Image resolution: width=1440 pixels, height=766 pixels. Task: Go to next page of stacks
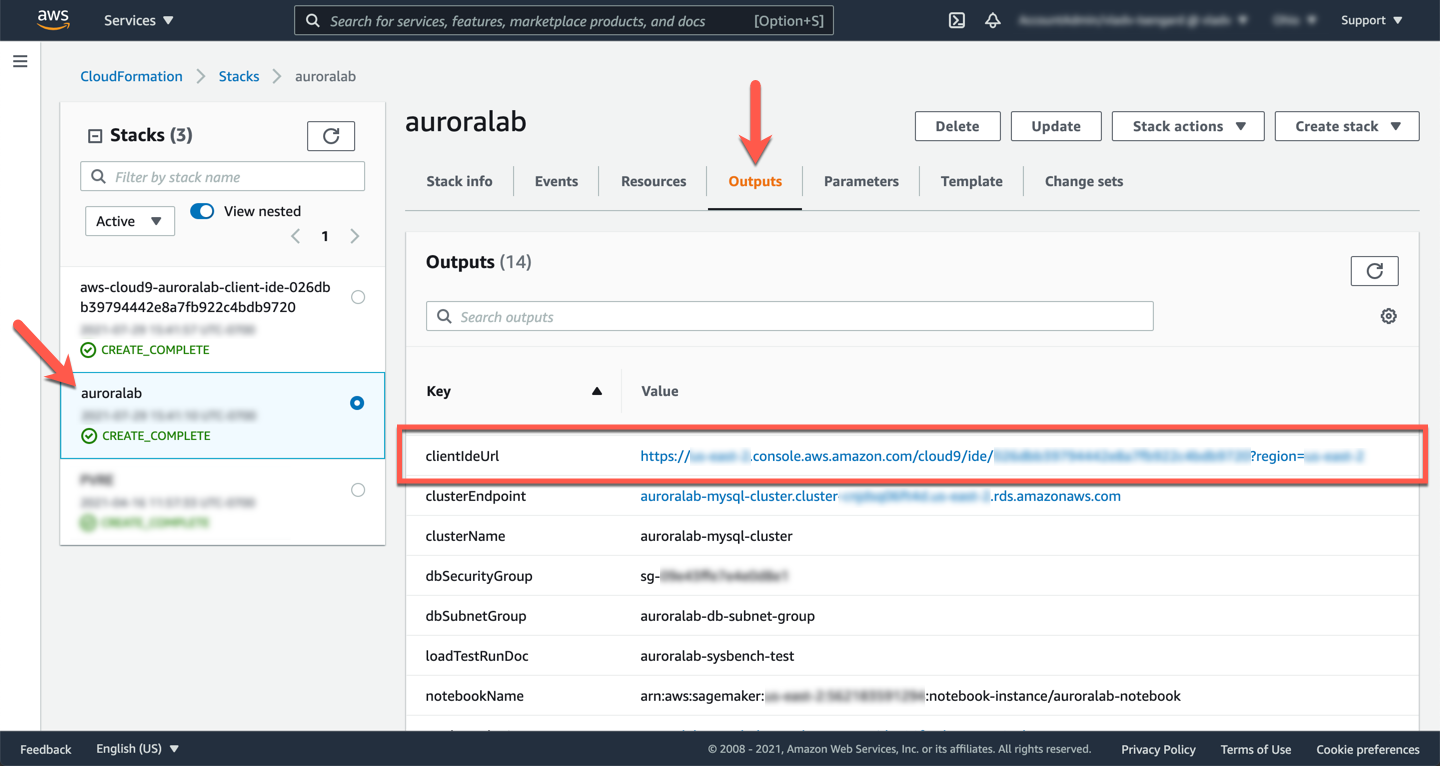point(355,236)
